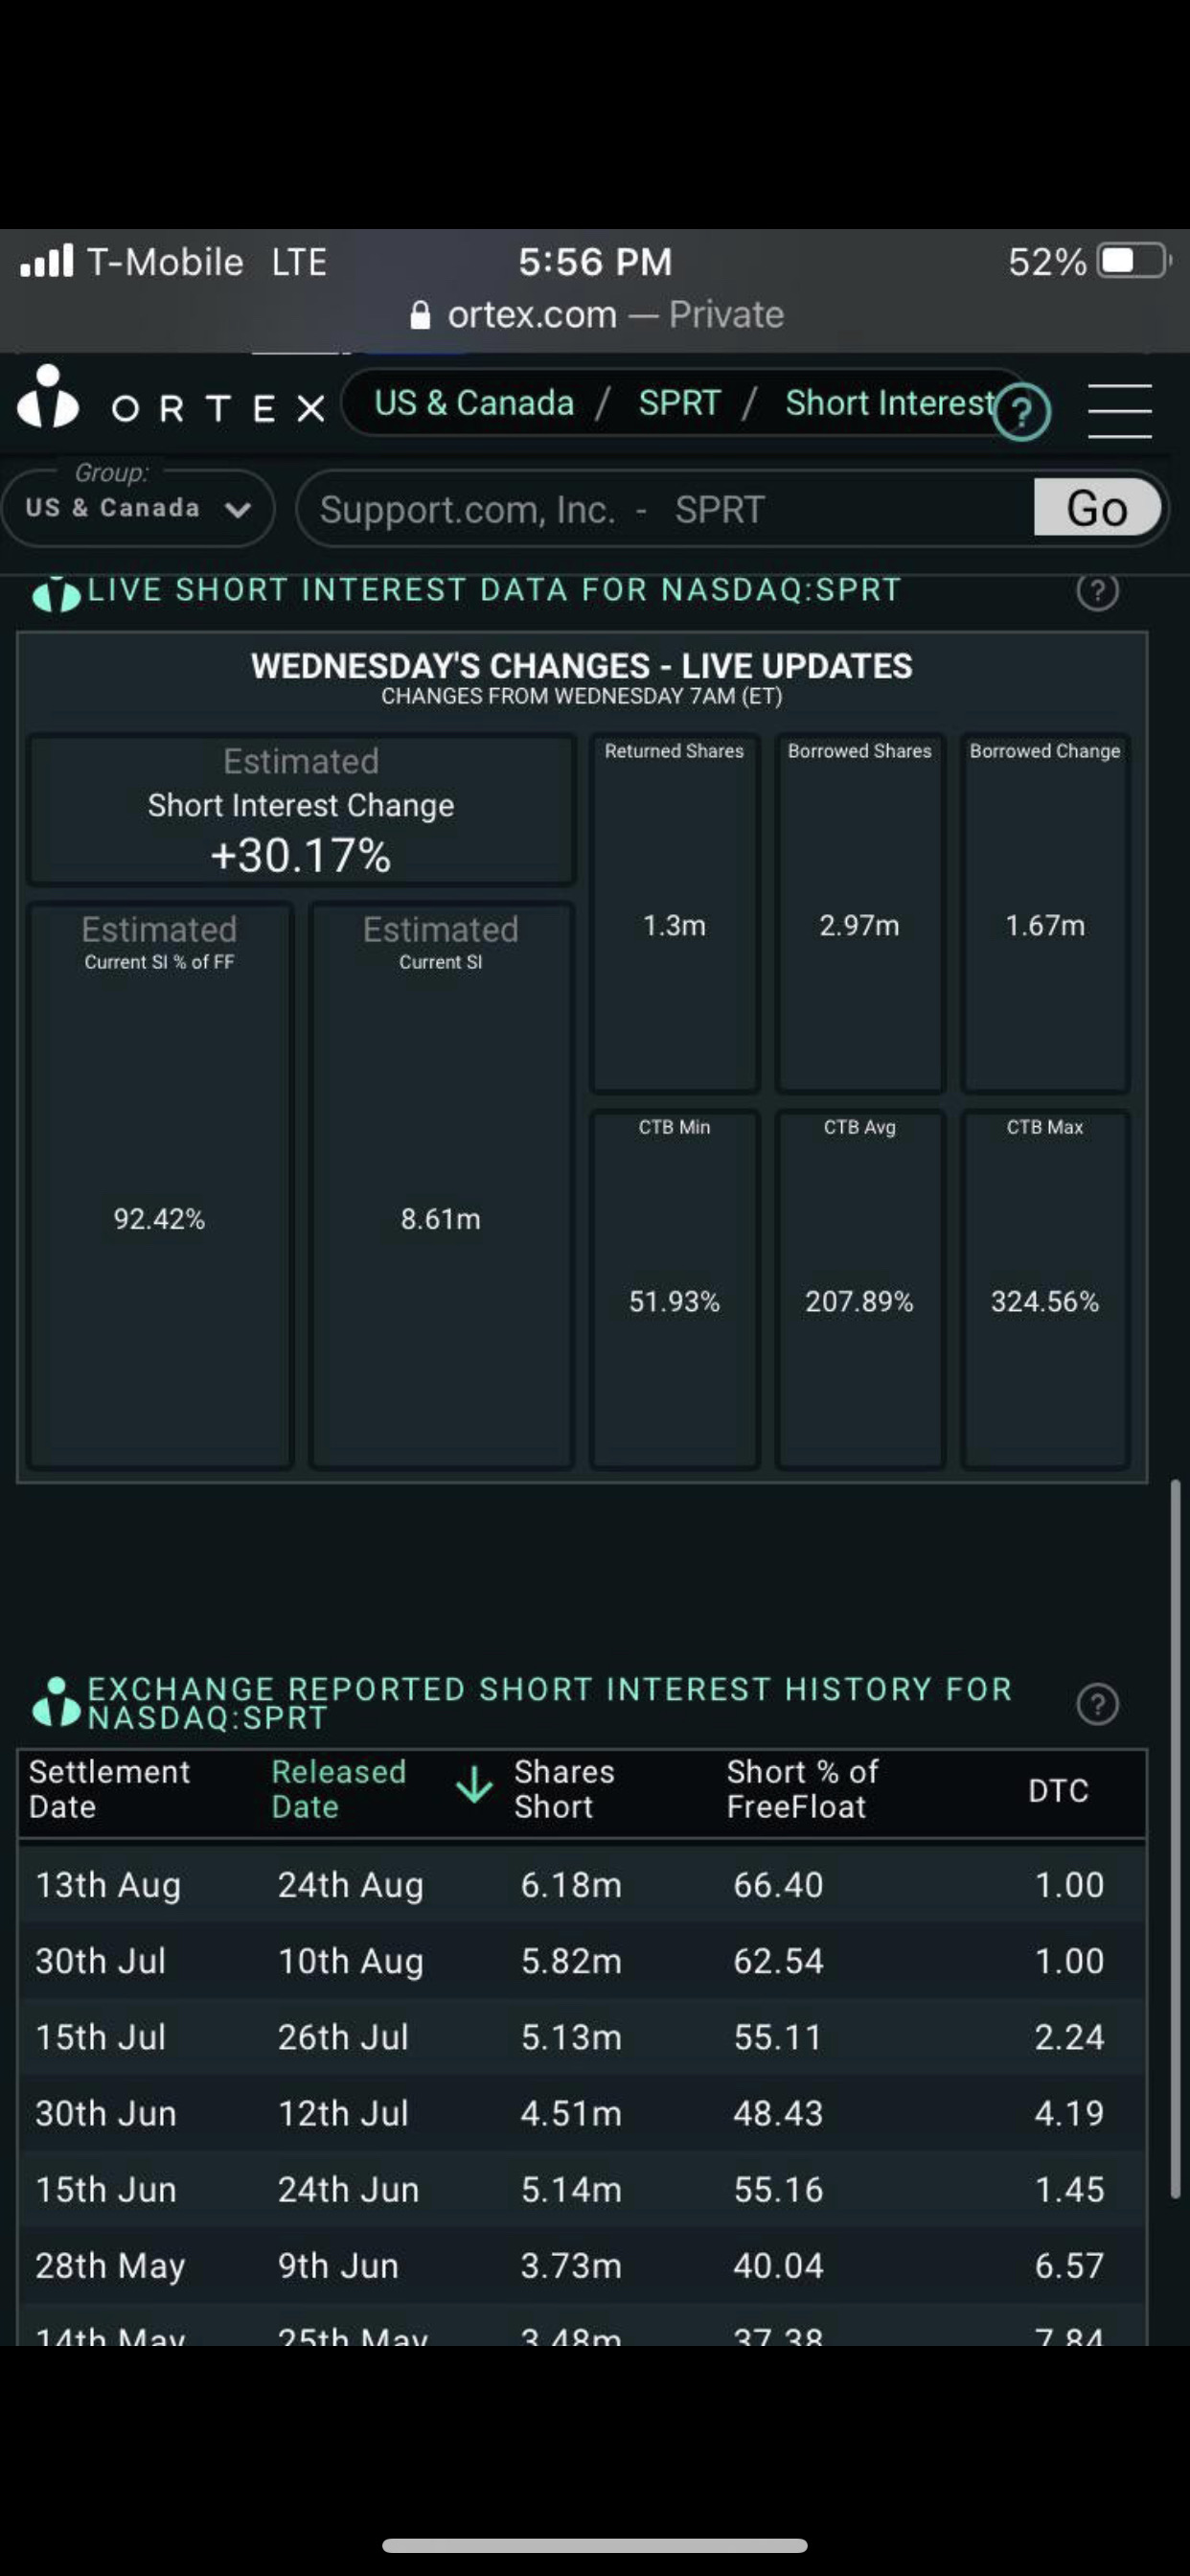Expand the US & Canada group dropdown
Viewport: 1190px width, 2576px height.
point(138,508)
